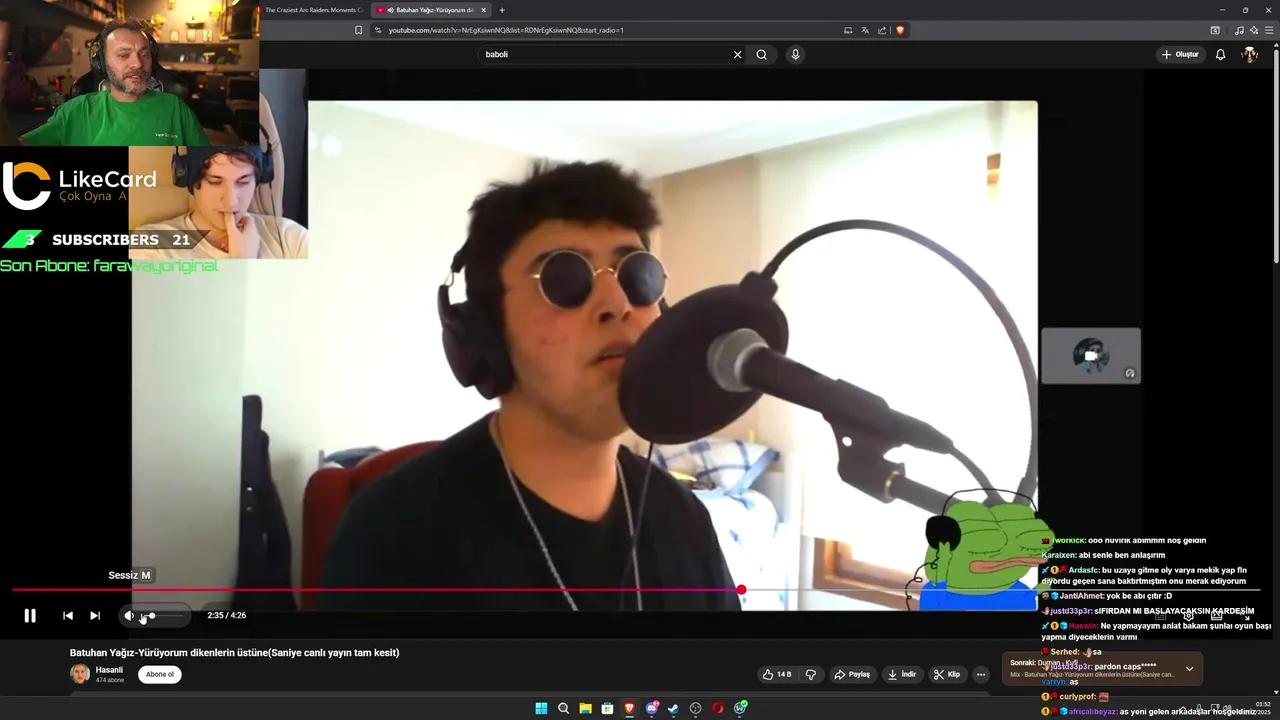Viewport: 1280px width, 720px height.
Task: Mute the video with the speaker icon
Action: (129, 616)
